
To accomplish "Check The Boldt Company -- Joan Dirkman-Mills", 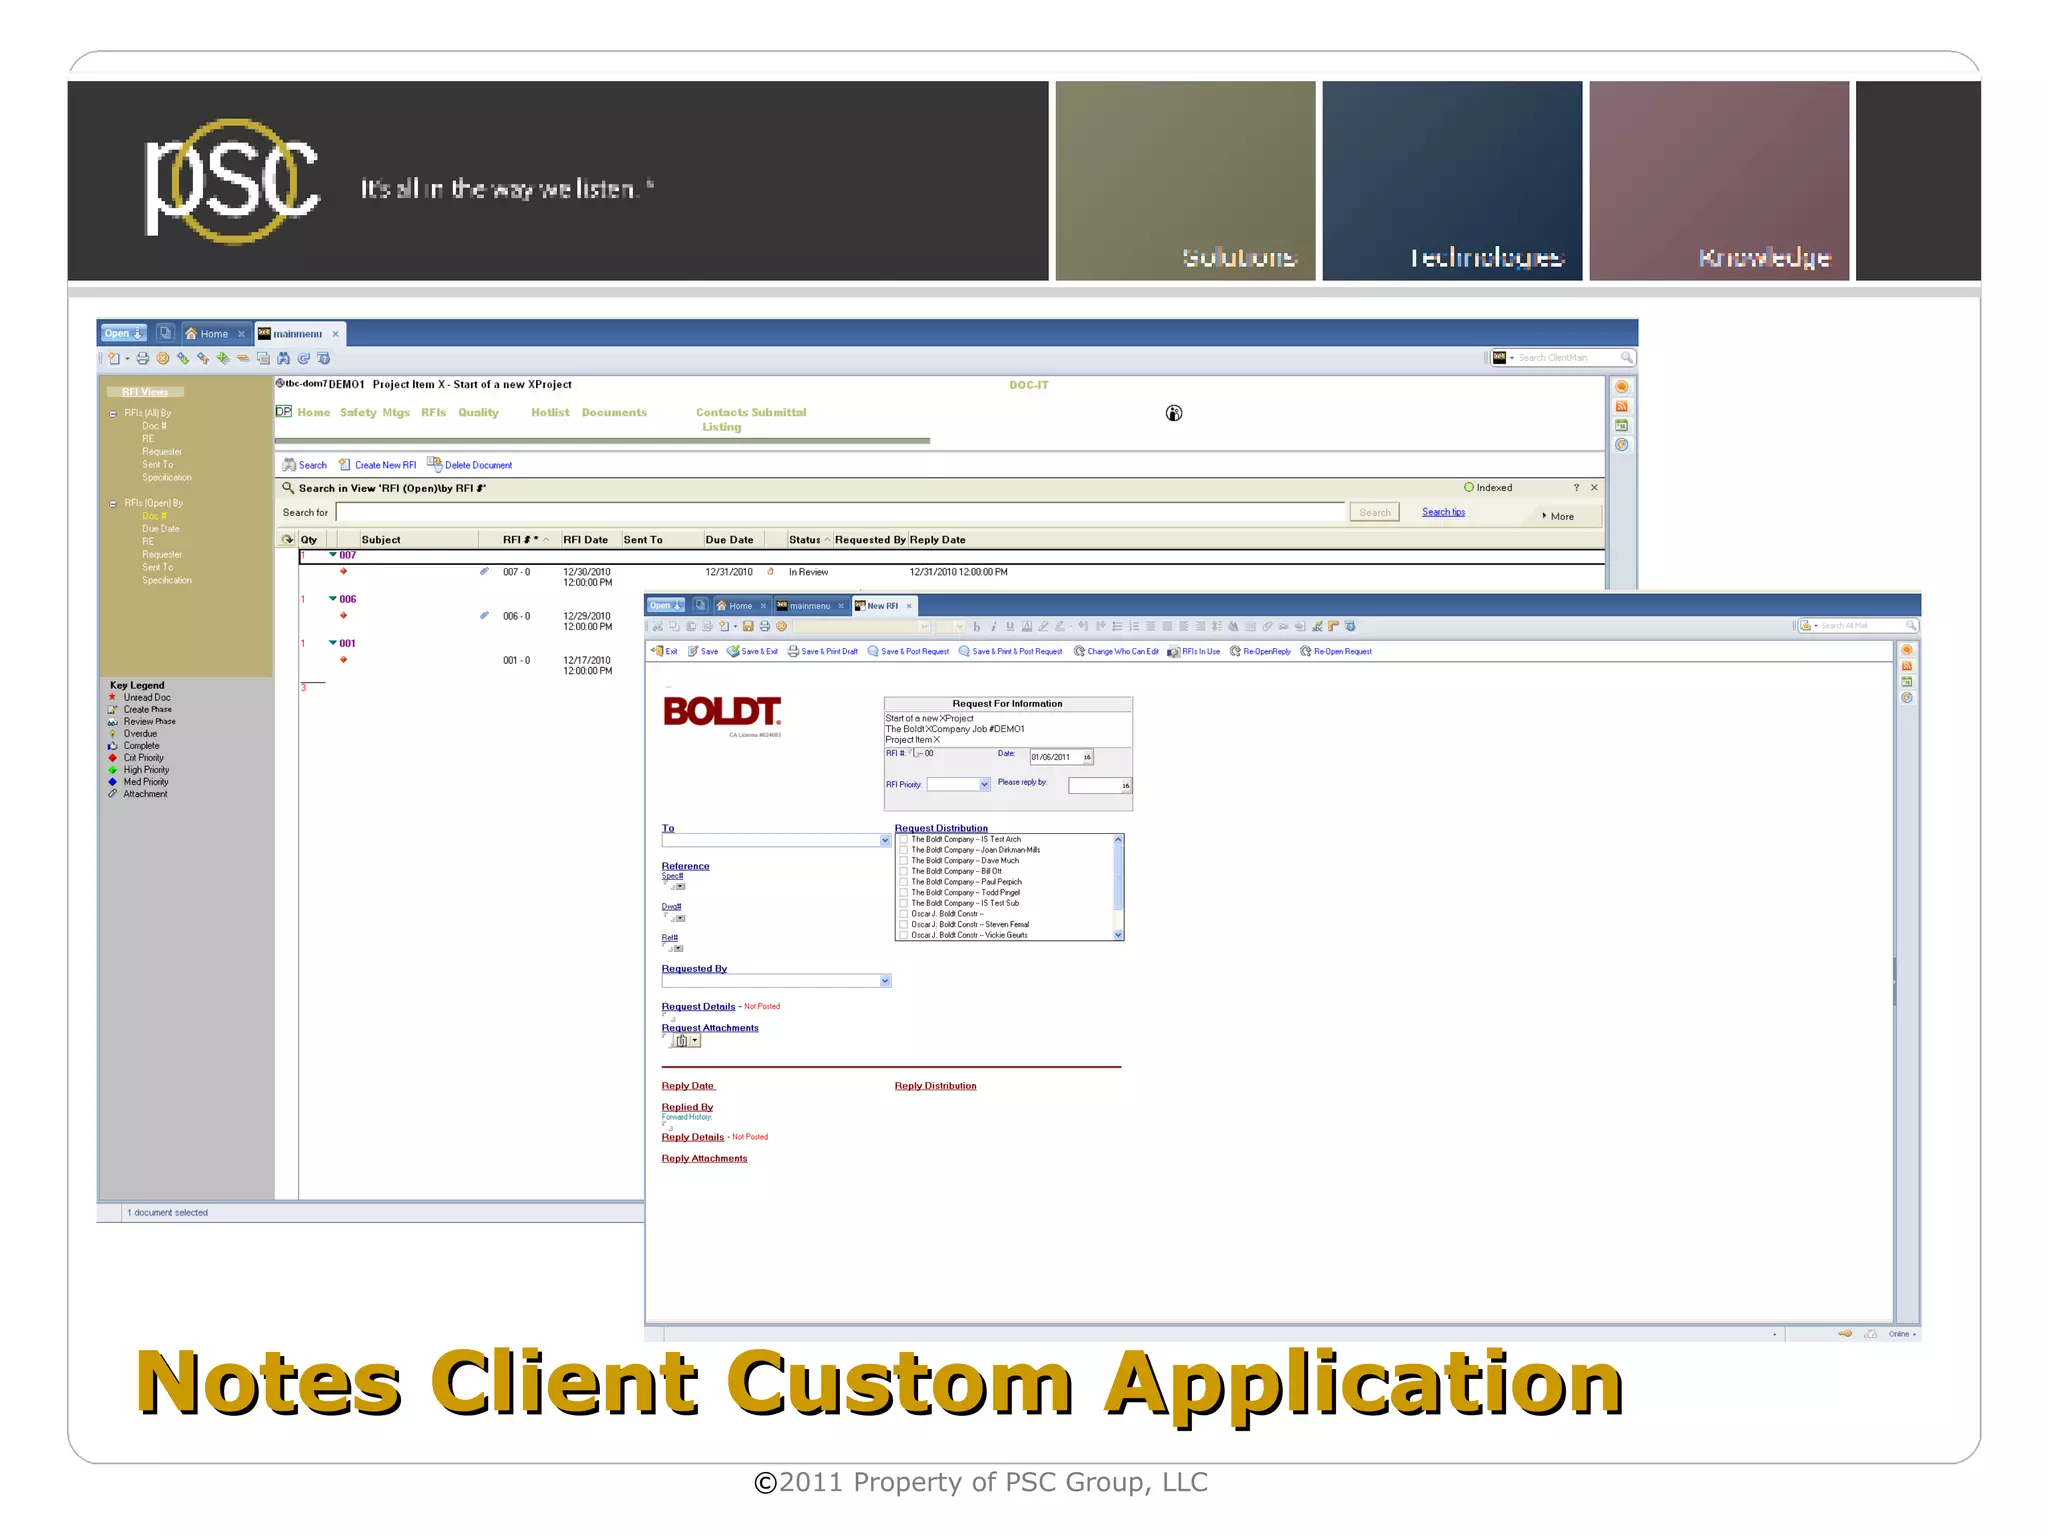I will click(904, 850).
